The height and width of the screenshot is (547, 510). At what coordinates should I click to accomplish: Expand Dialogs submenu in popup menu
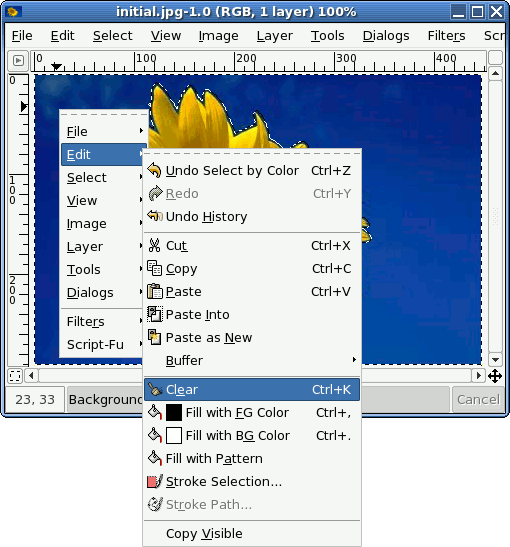pyautogui.click(x=102, y=293)
